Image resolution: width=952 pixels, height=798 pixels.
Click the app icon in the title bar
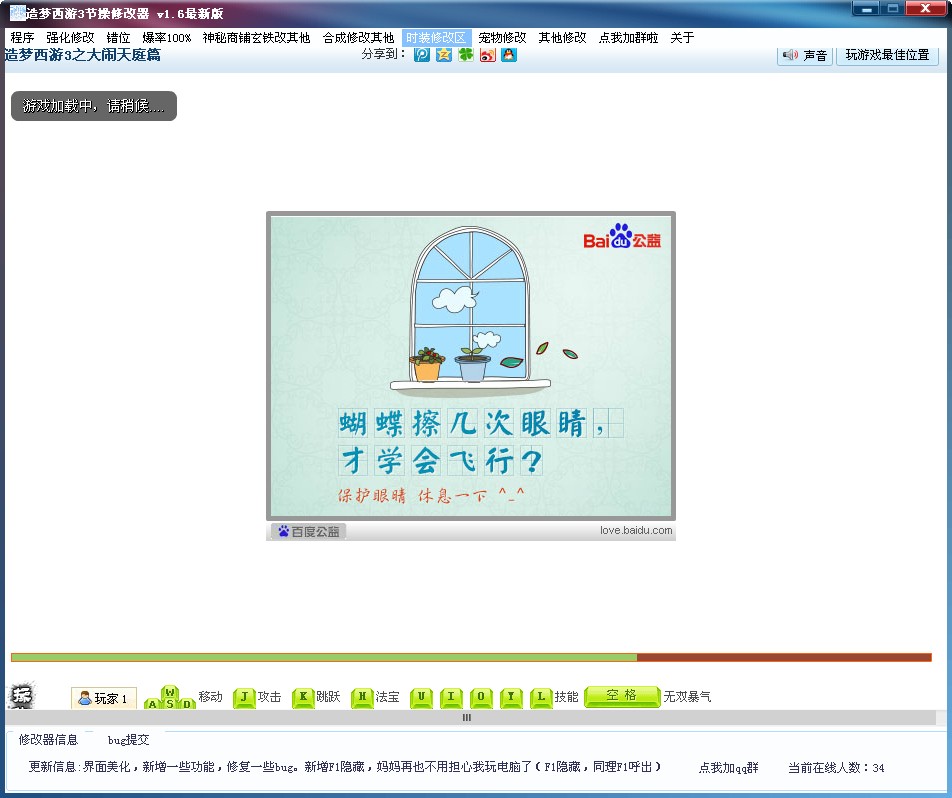[17, 13]
